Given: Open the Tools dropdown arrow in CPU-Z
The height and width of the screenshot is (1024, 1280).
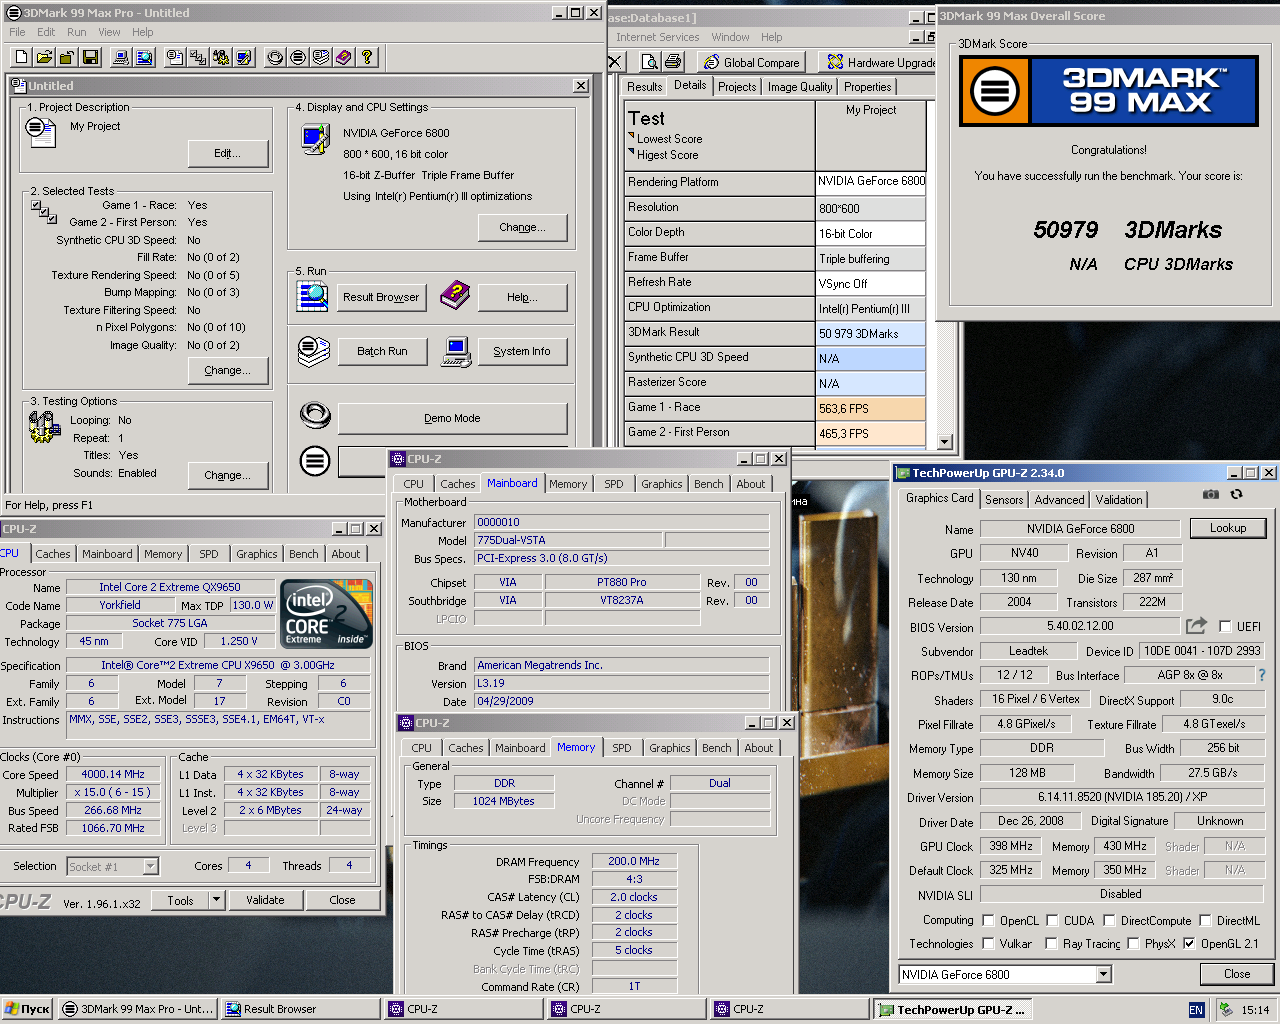Looking at the screenshot, I should pos(216,900).
